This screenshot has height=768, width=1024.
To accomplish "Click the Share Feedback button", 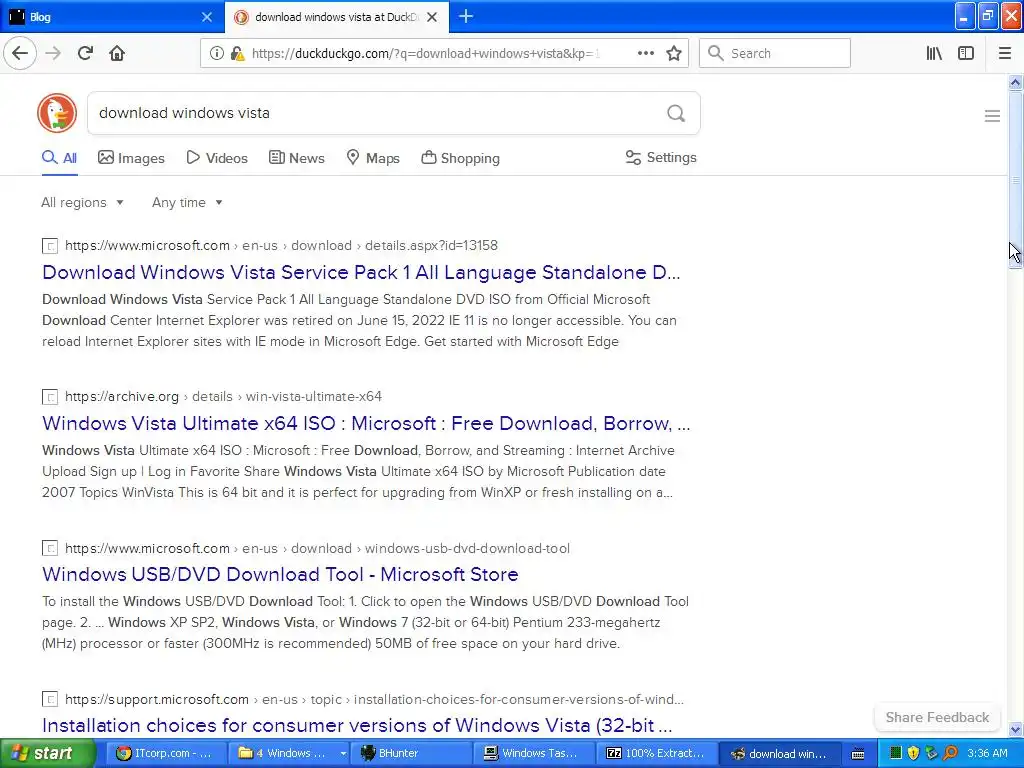I will click(937, 717).
